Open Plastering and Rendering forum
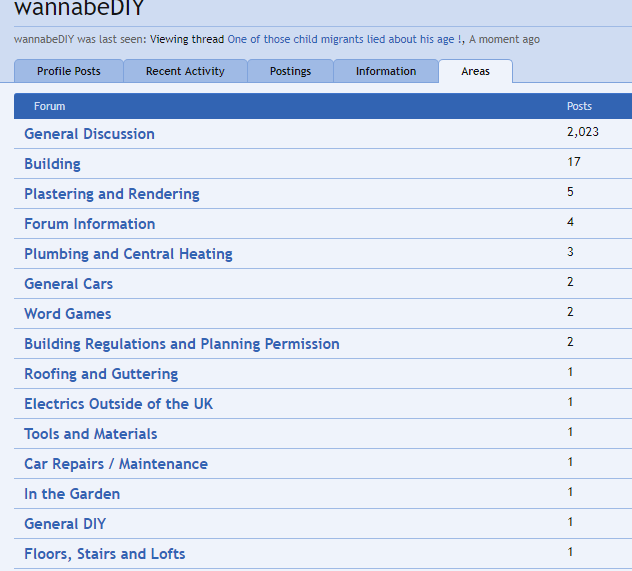632x571 pixels. click(112, 194)
